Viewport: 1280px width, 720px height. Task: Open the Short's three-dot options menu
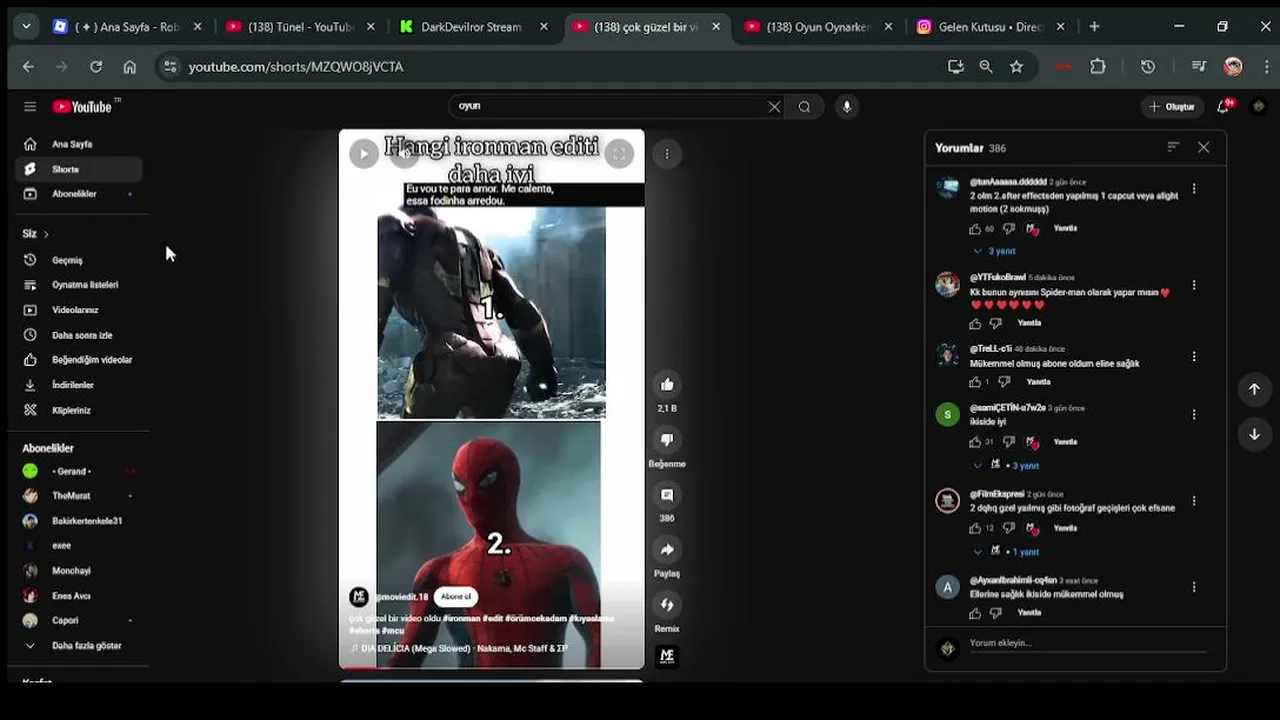point(667,153)
